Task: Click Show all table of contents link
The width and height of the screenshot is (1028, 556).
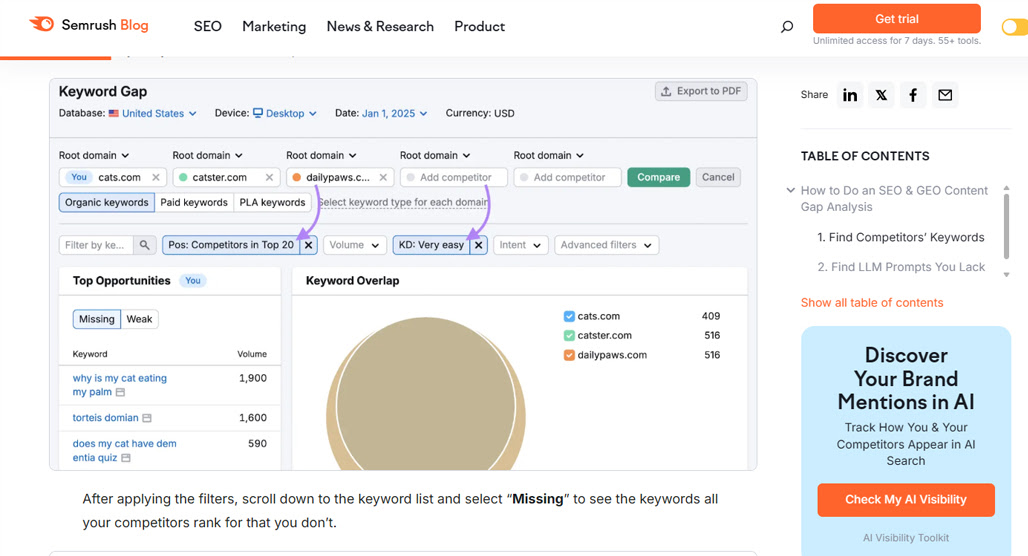Action: [872, 303]
